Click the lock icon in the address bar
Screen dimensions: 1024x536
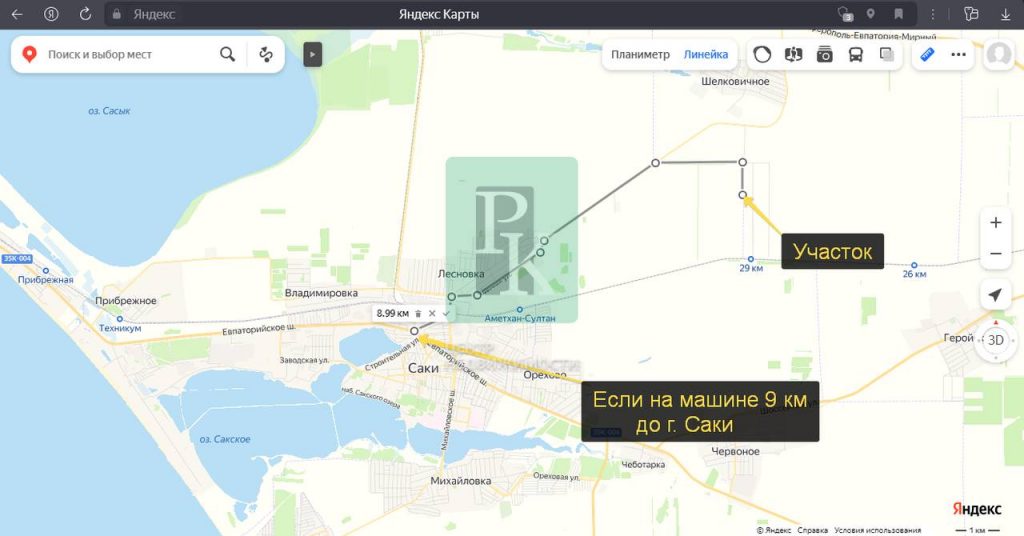pyautogui.click(x=117, y=14)
